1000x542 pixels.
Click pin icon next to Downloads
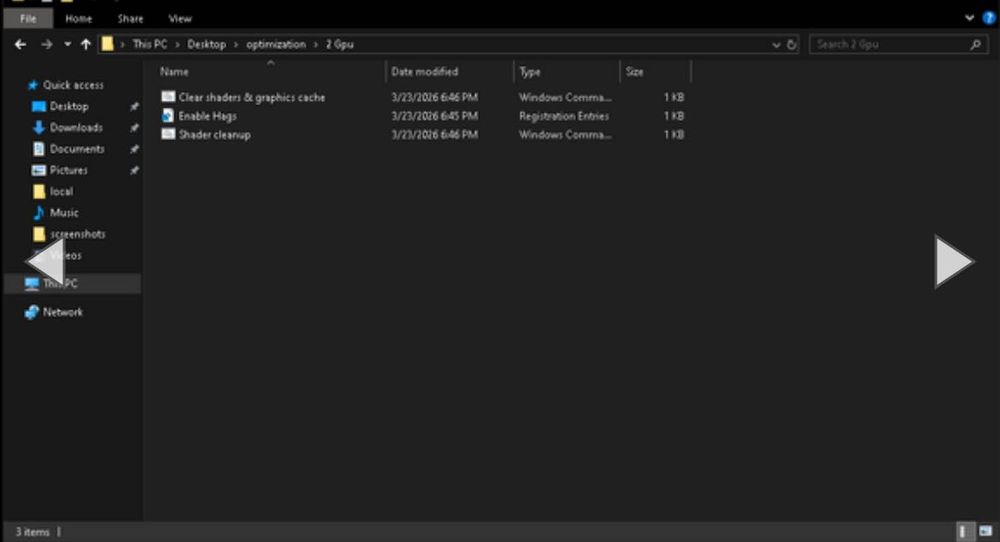tap(134, 128)
